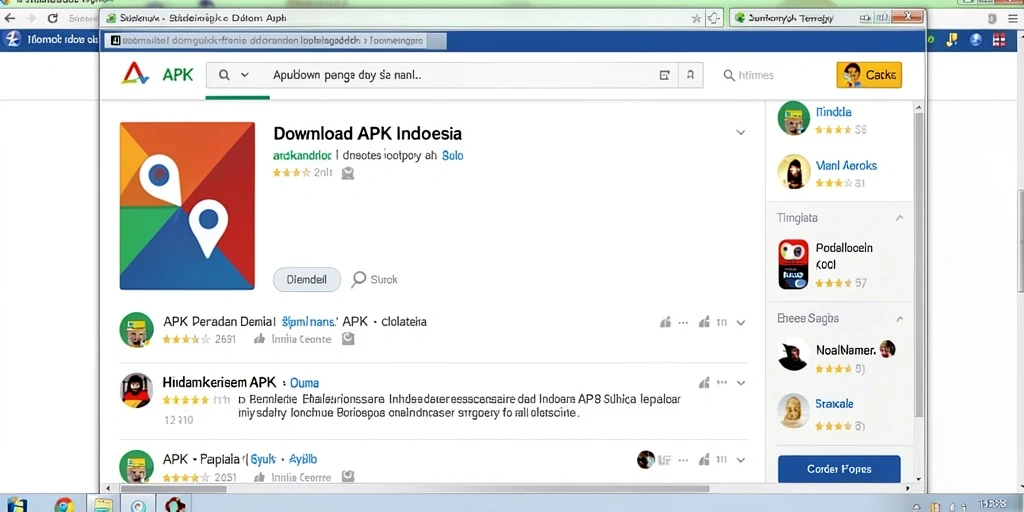Click the Podallocein Kool app icon
Viewport: 1024px width, 512px height.
(793, 264)
